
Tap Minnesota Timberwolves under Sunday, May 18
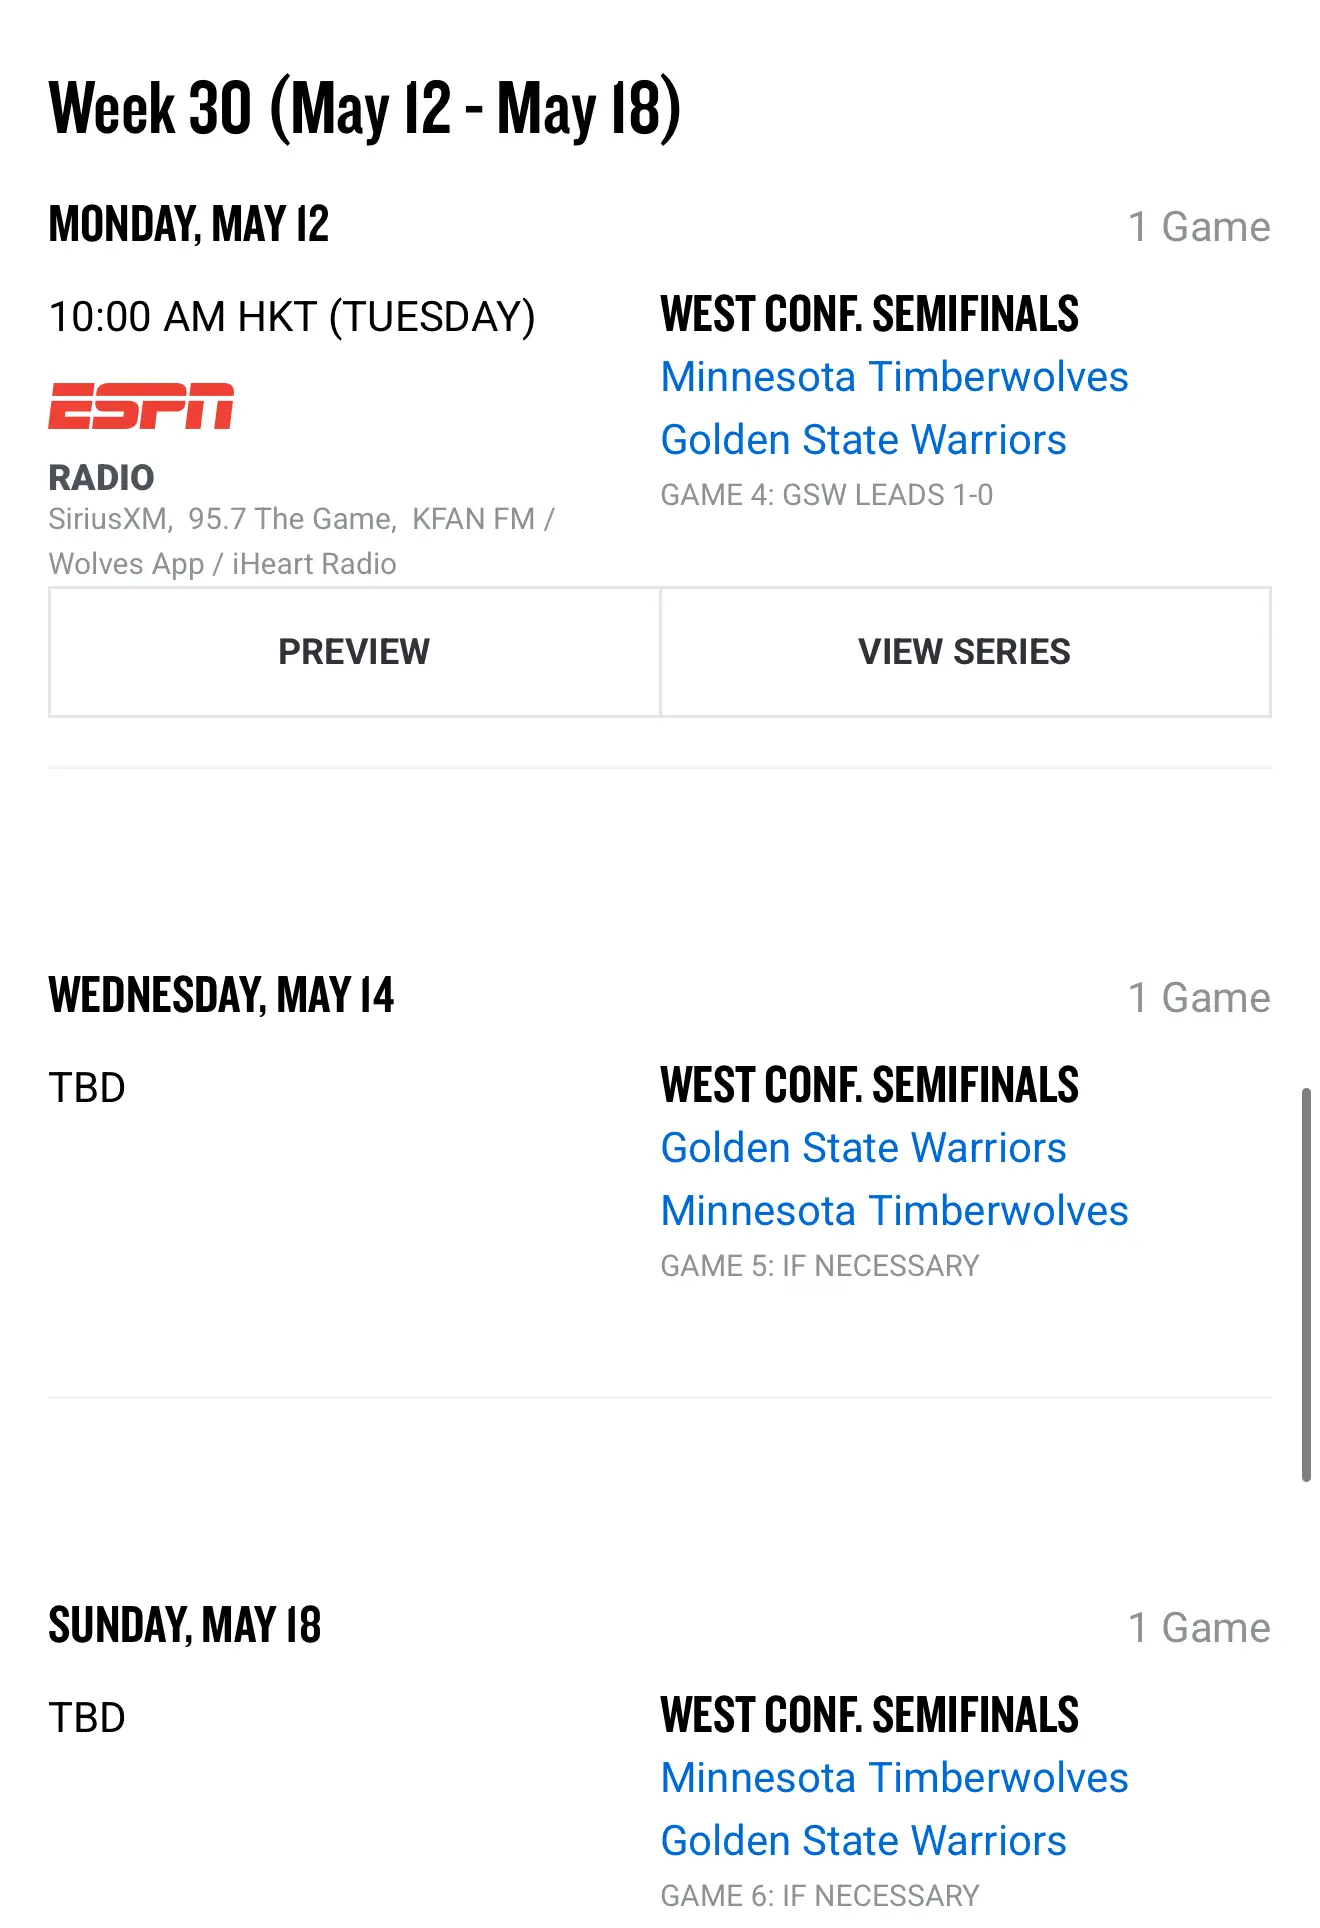point(894,1778)
